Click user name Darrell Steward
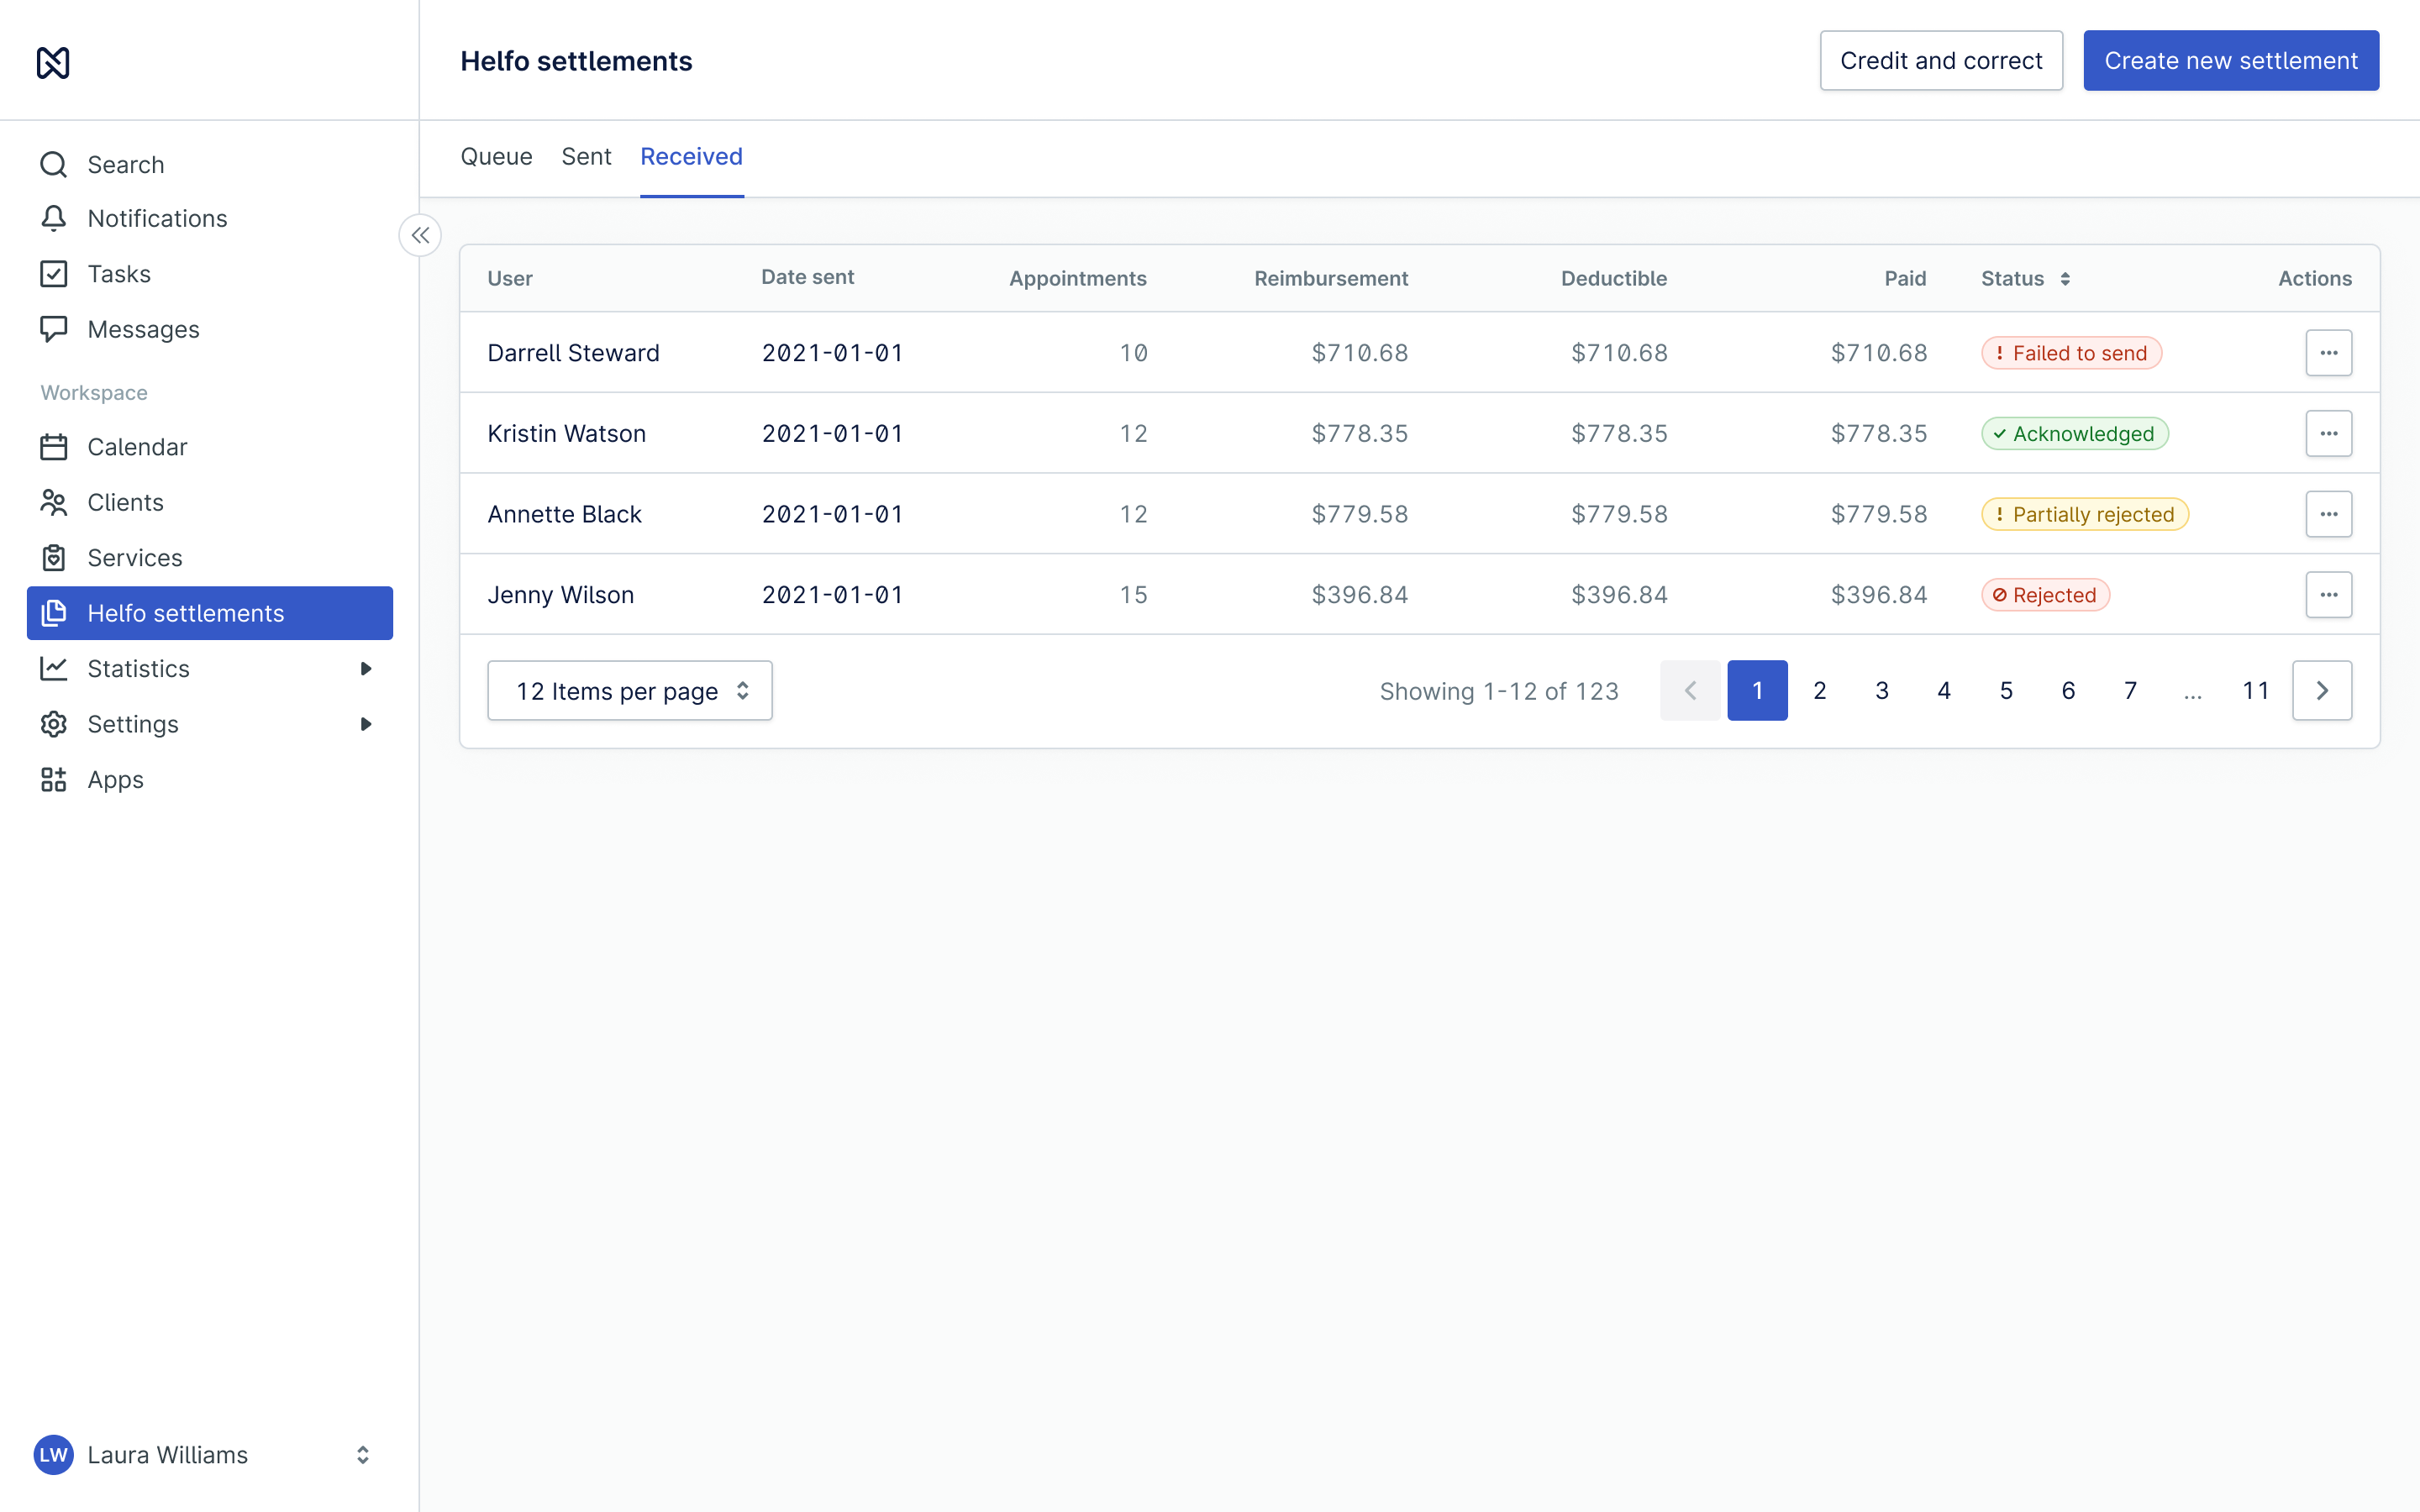Viewport: 2420px width, 1512px height. click(574, 353)
